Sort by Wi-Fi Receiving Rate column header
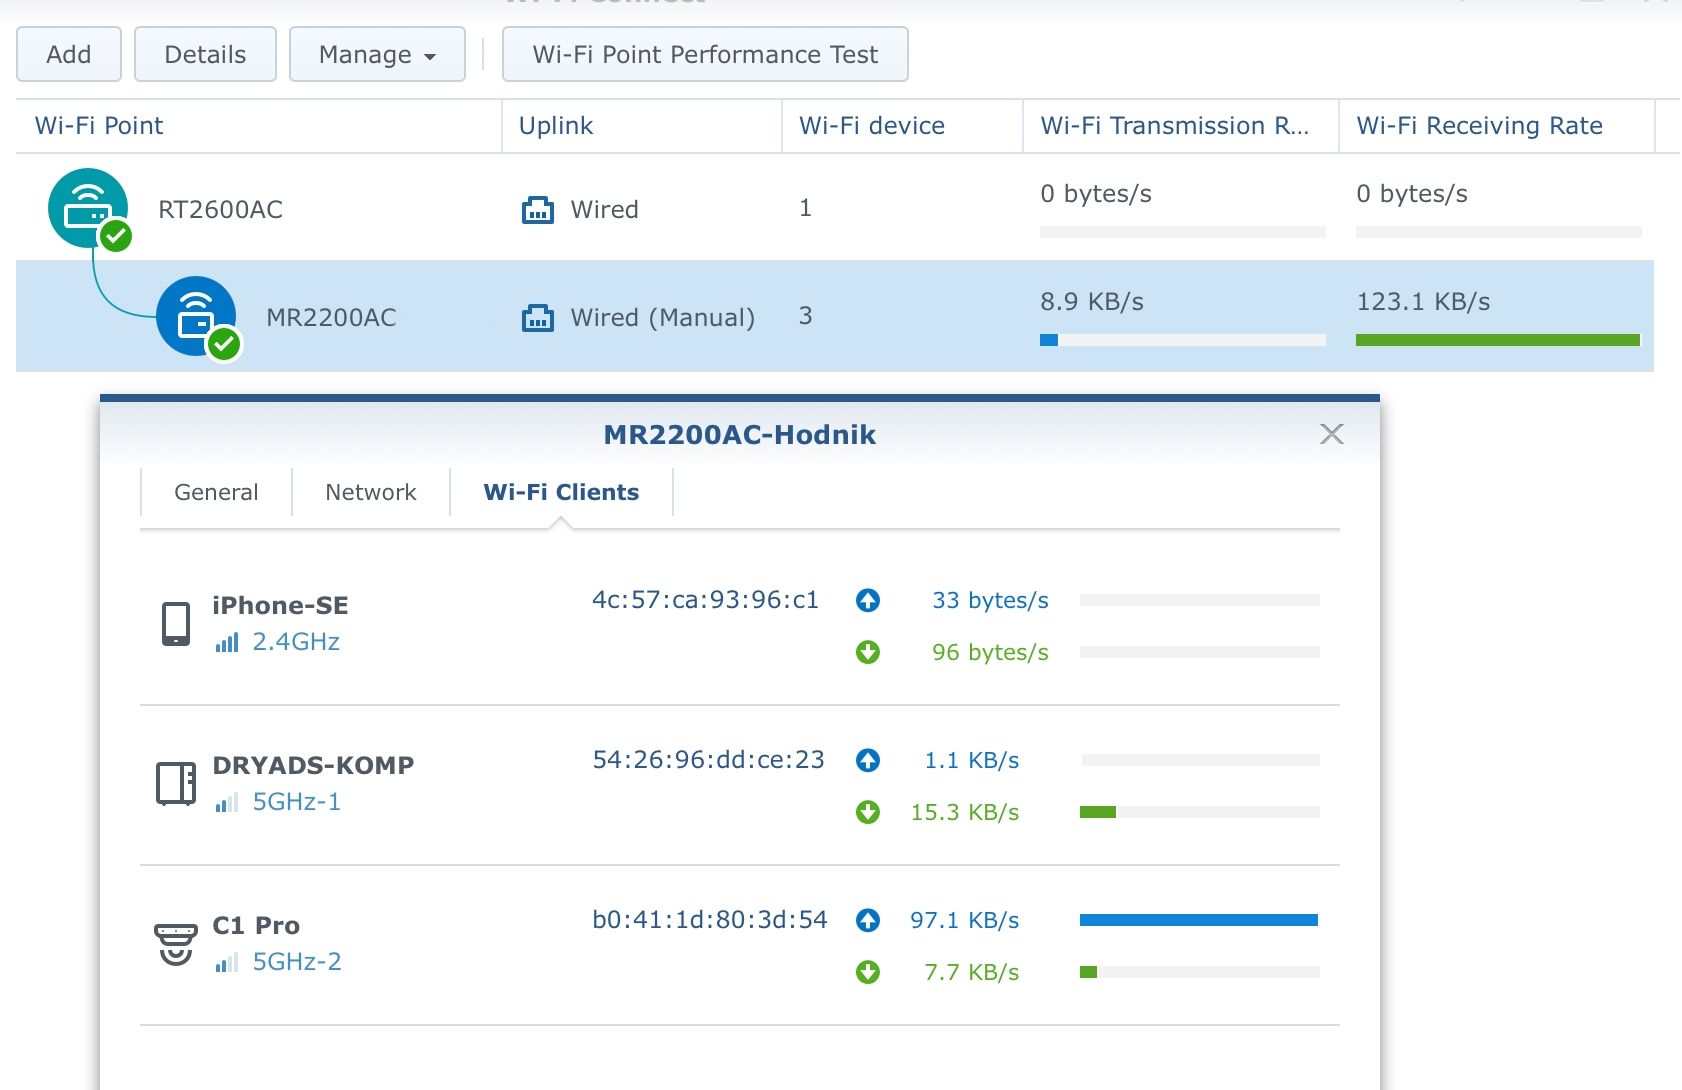1682x1090 pixels. (1497, 126)
